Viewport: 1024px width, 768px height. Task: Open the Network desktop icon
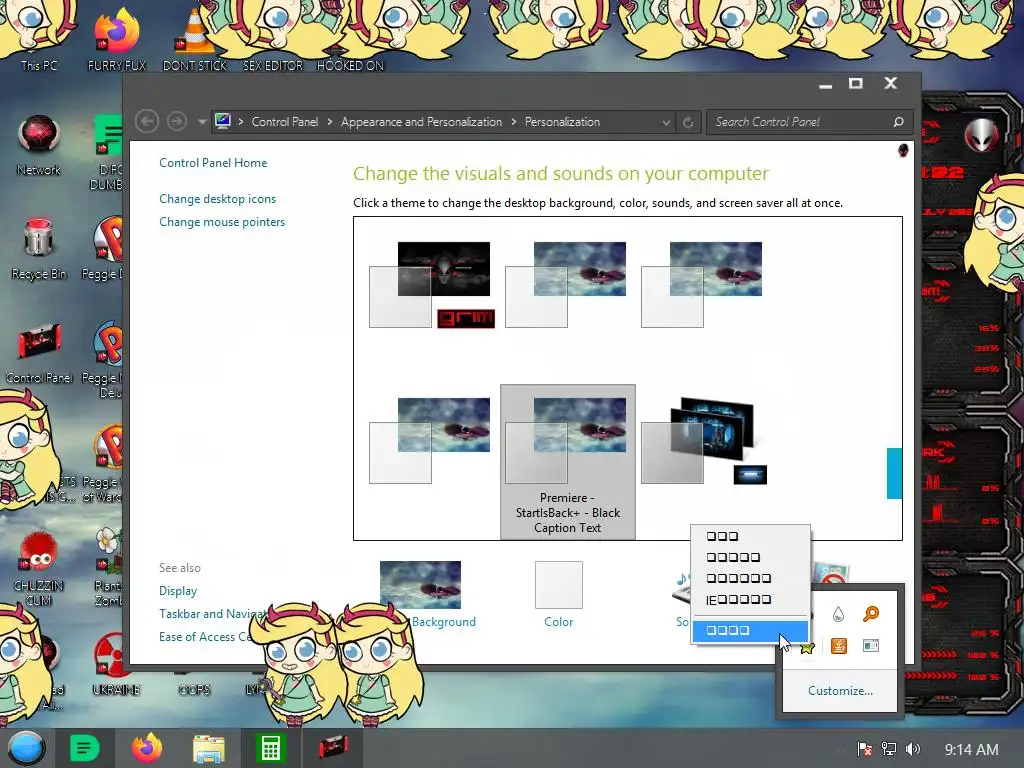click(39, 145)
